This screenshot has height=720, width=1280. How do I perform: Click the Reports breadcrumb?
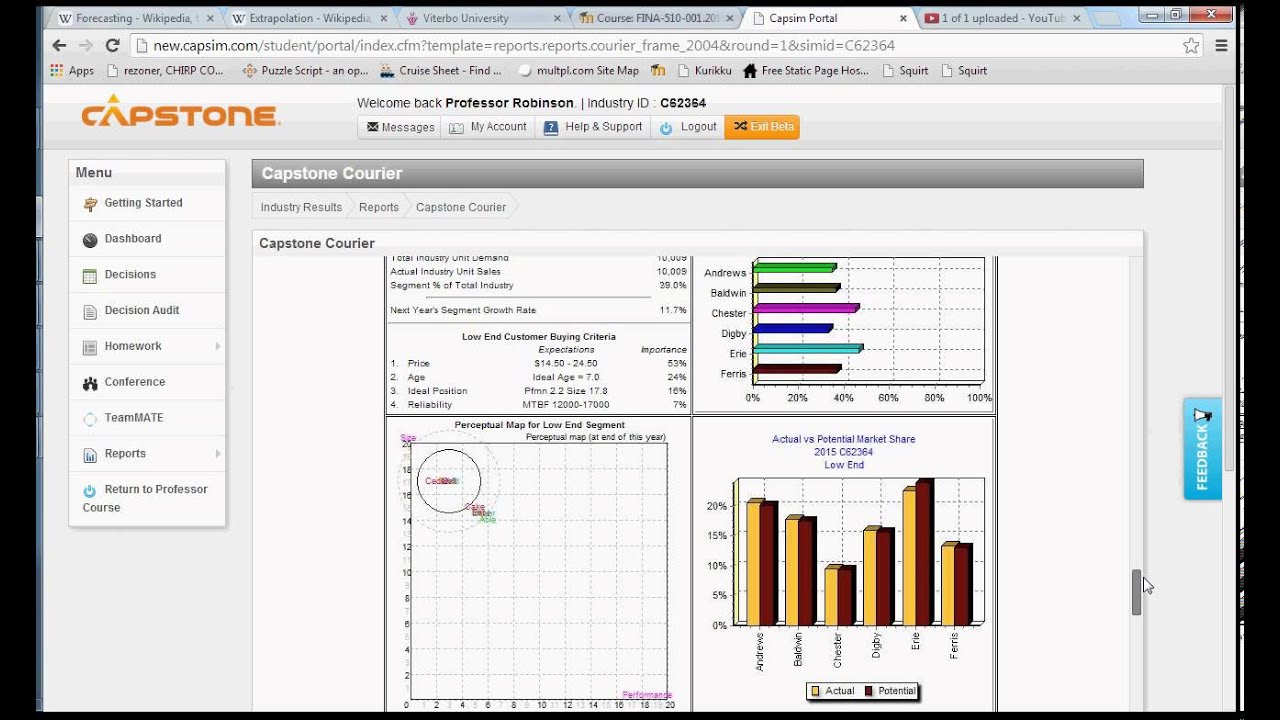click(379, 207)
